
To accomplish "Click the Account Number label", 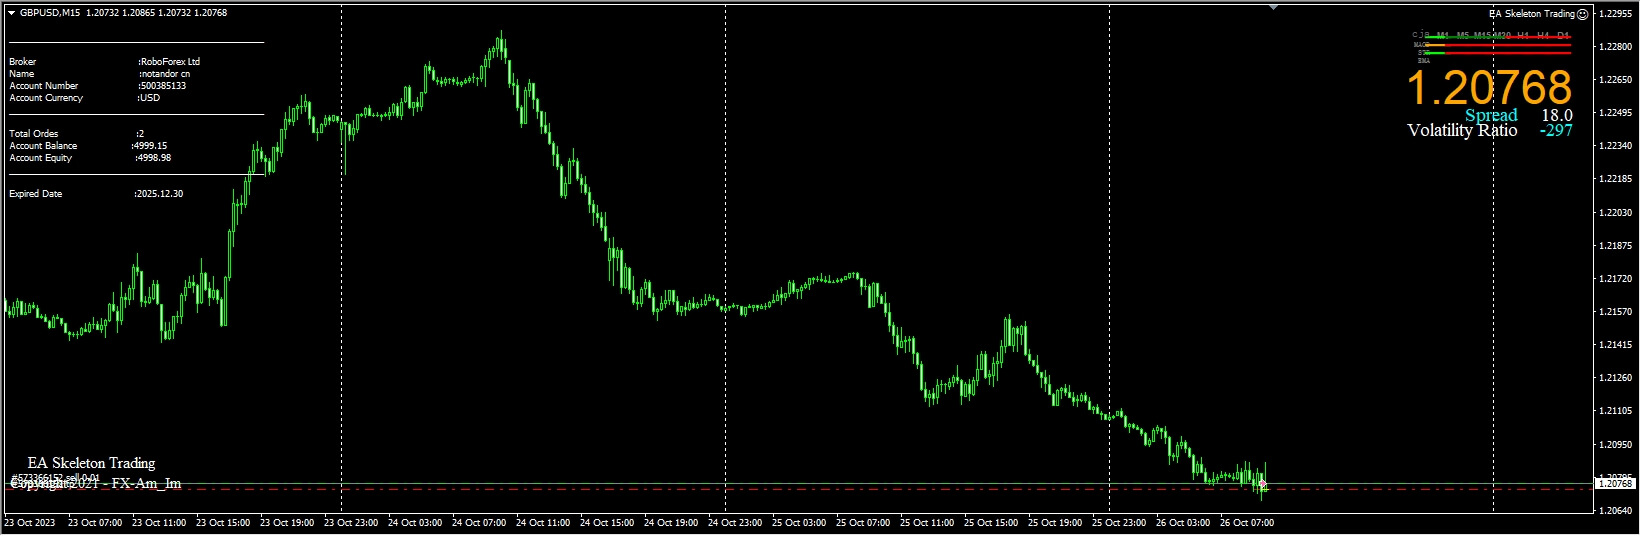I will [x=44, y=86].
